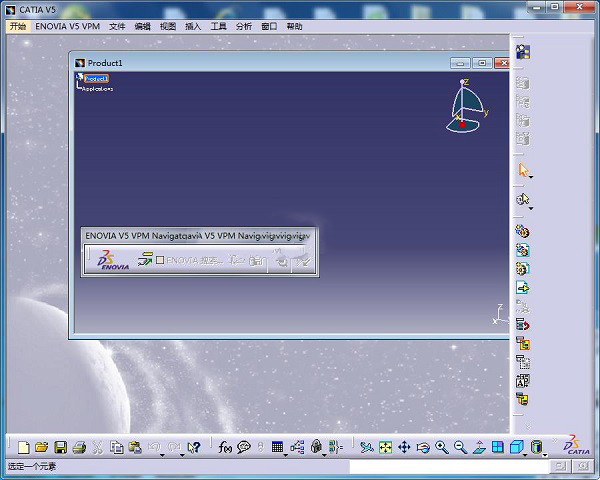This screenshot has height=480, width=600.
Task: Open the 编辑 menu
Action: point(142,26)
